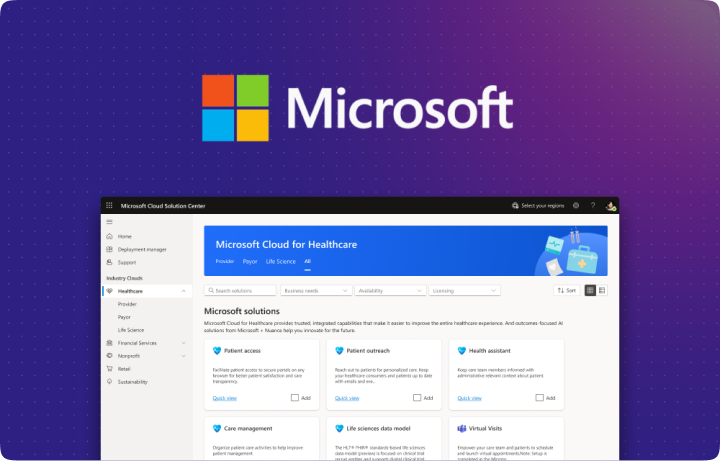Screen dimensions: 721x461
Task: Select the Payor tab in the banner
Action: tap(250, 261)
